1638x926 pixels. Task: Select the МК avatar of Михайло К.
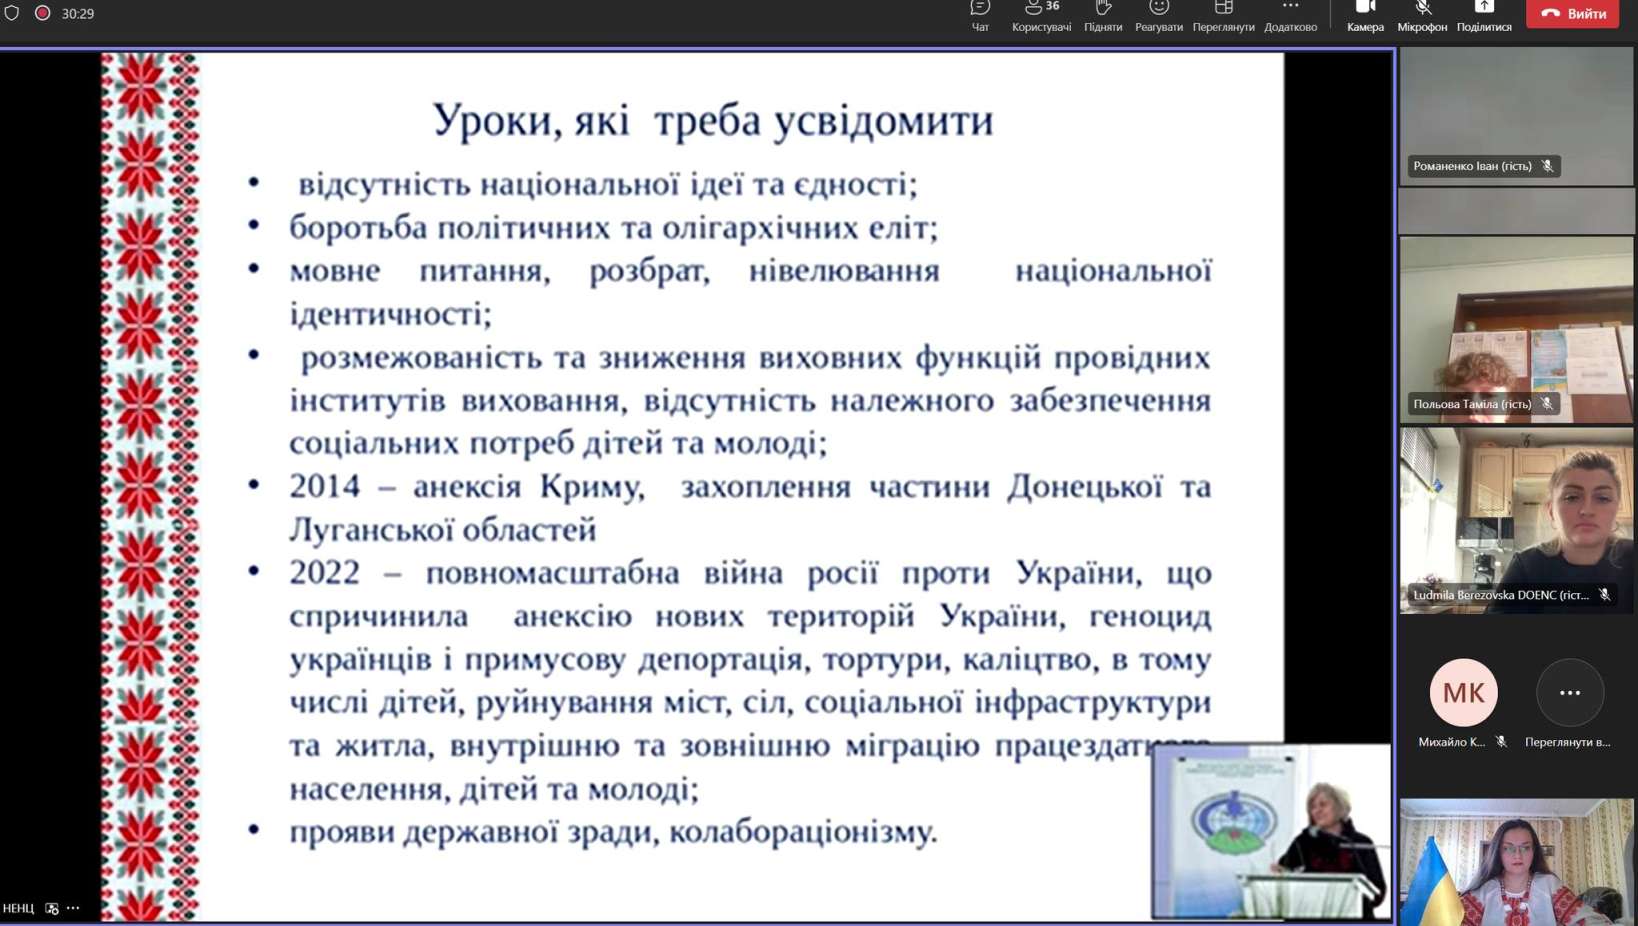tap(1463, 692)
